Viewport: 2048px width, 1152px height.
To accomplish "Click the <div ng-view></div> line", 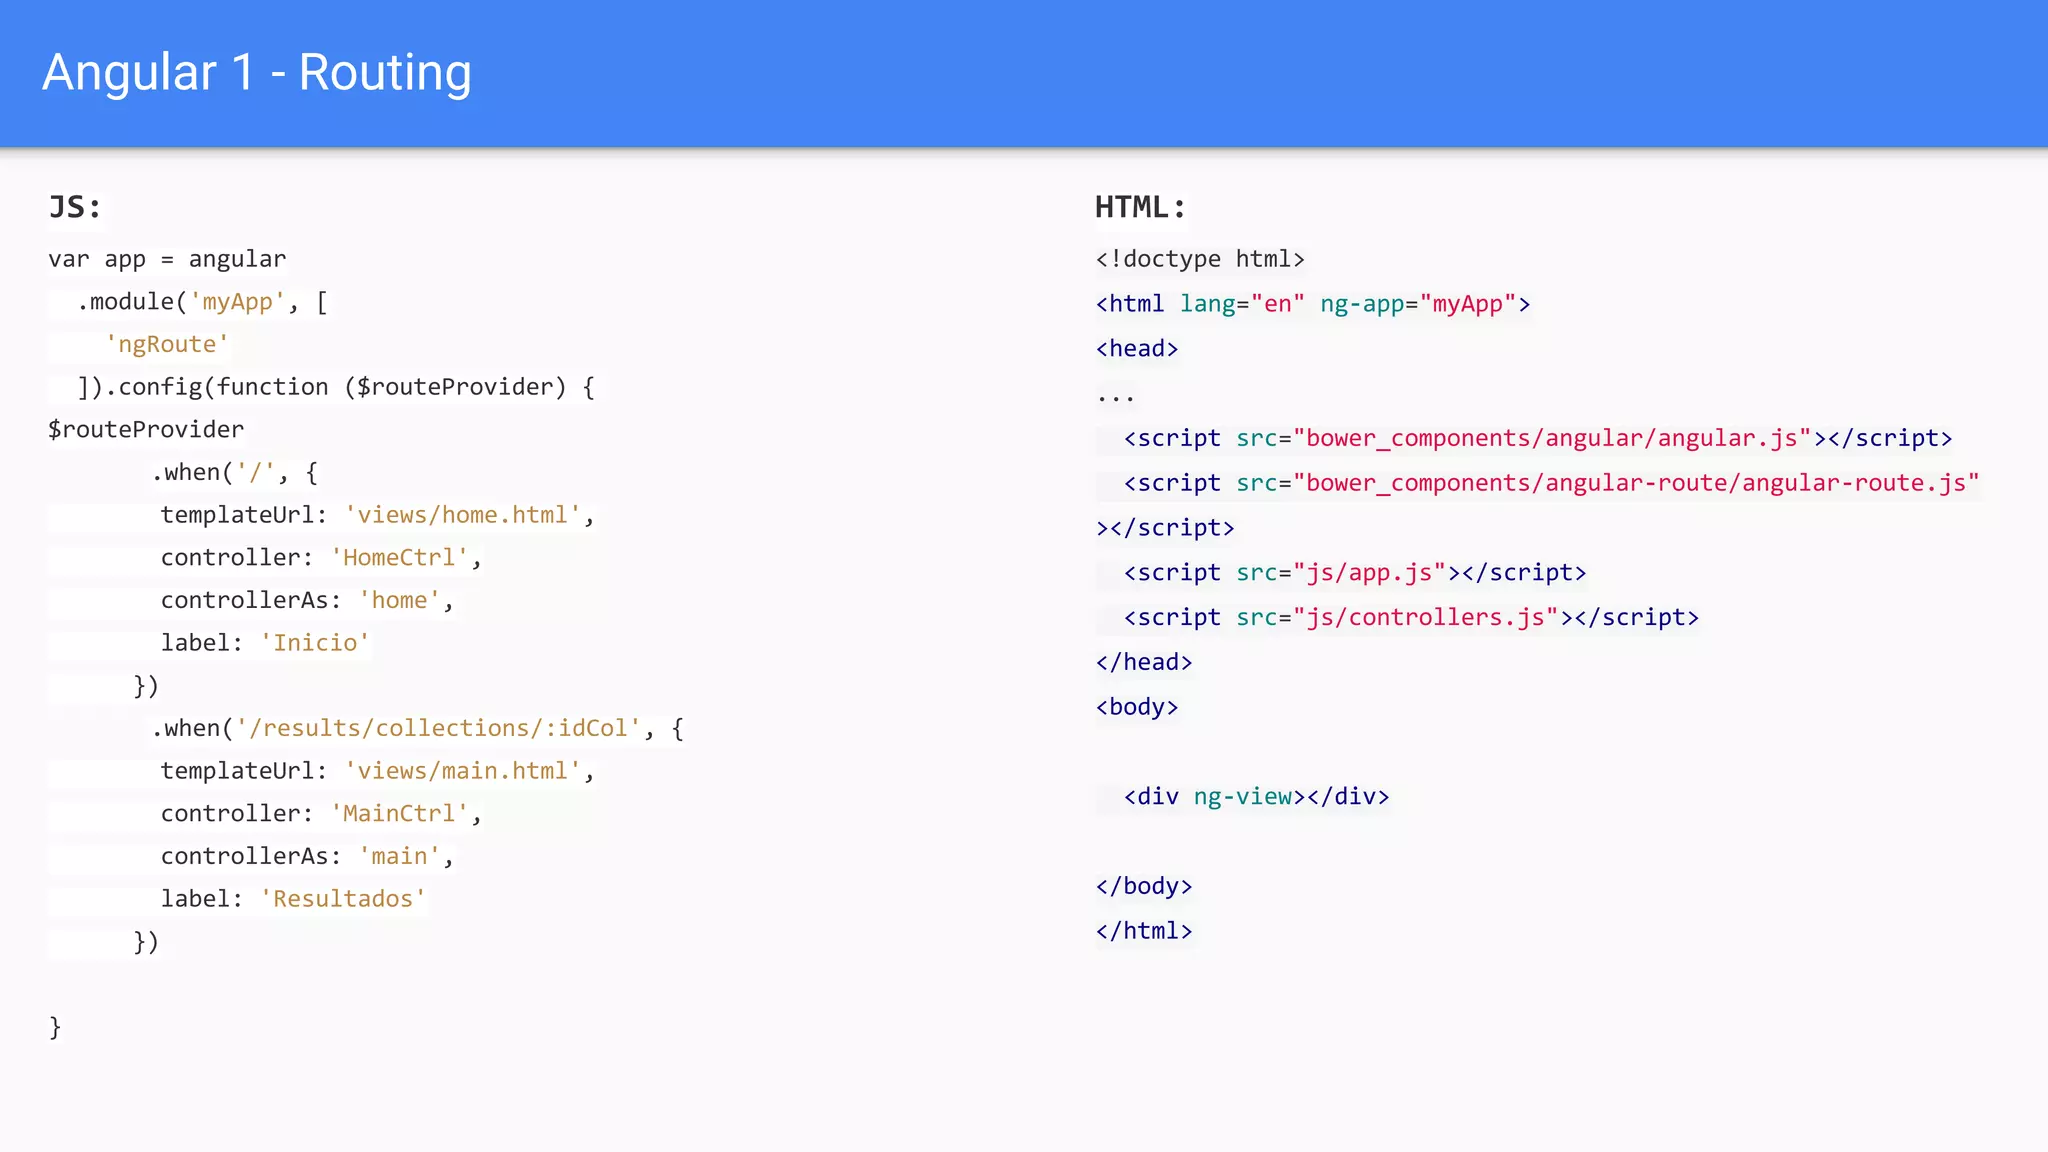I will click(x=1256, y=797).
